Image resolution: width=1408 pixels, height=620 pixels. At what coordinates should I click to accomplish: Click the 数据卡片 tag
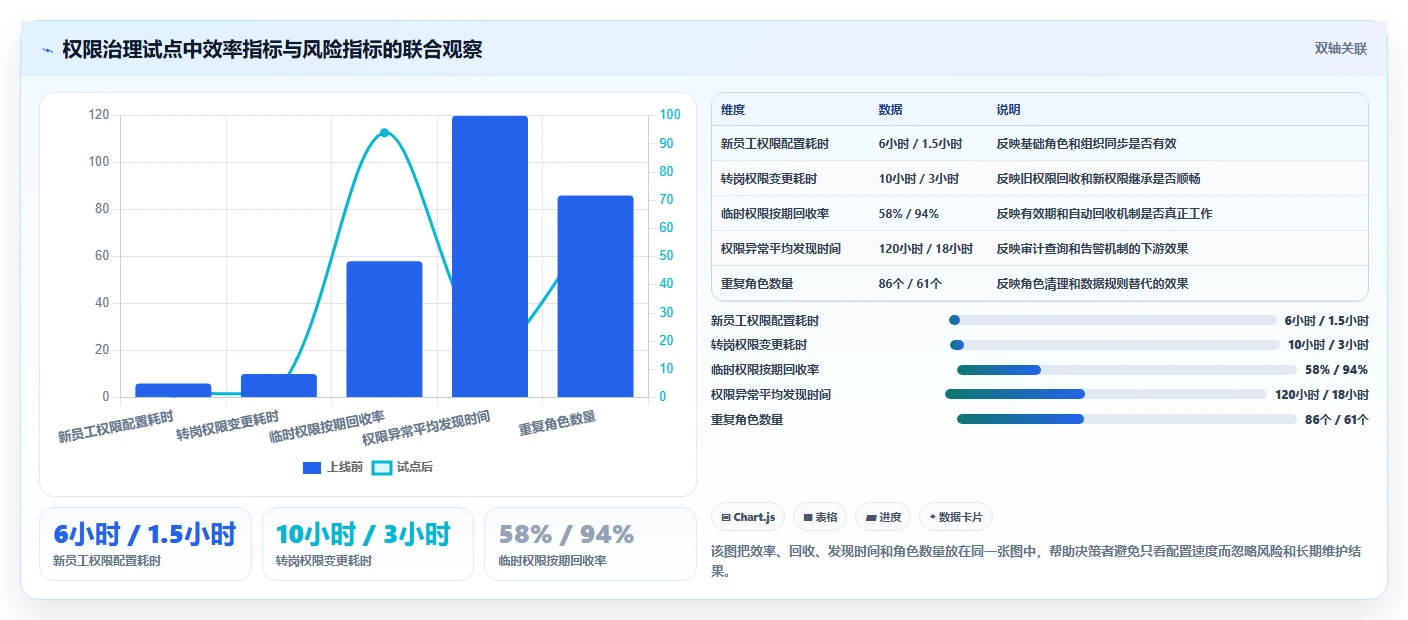coord(956,517)
